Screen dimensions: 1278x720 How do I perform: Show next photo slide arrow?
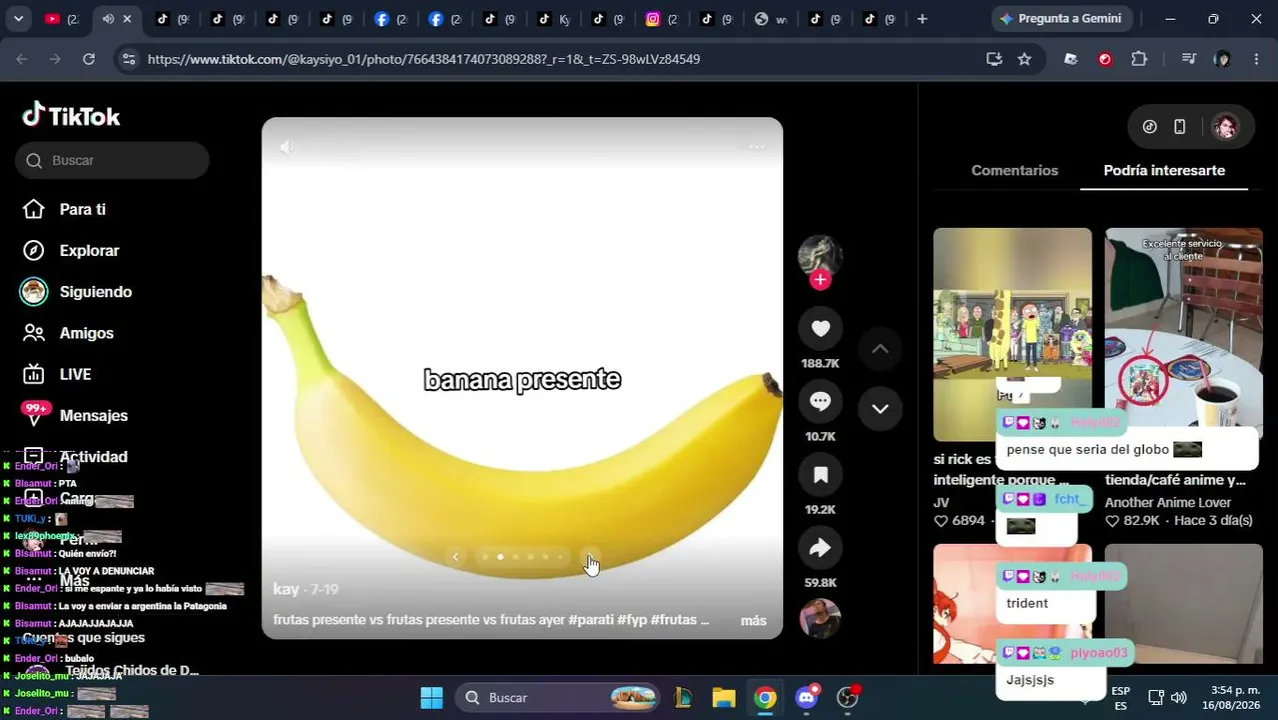pos(590,557)
